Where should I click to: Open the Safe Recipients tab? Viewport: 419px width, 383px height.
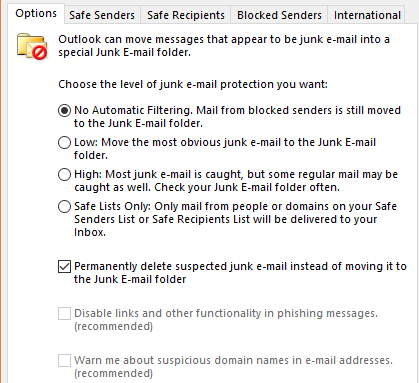[x=186, y=15]
